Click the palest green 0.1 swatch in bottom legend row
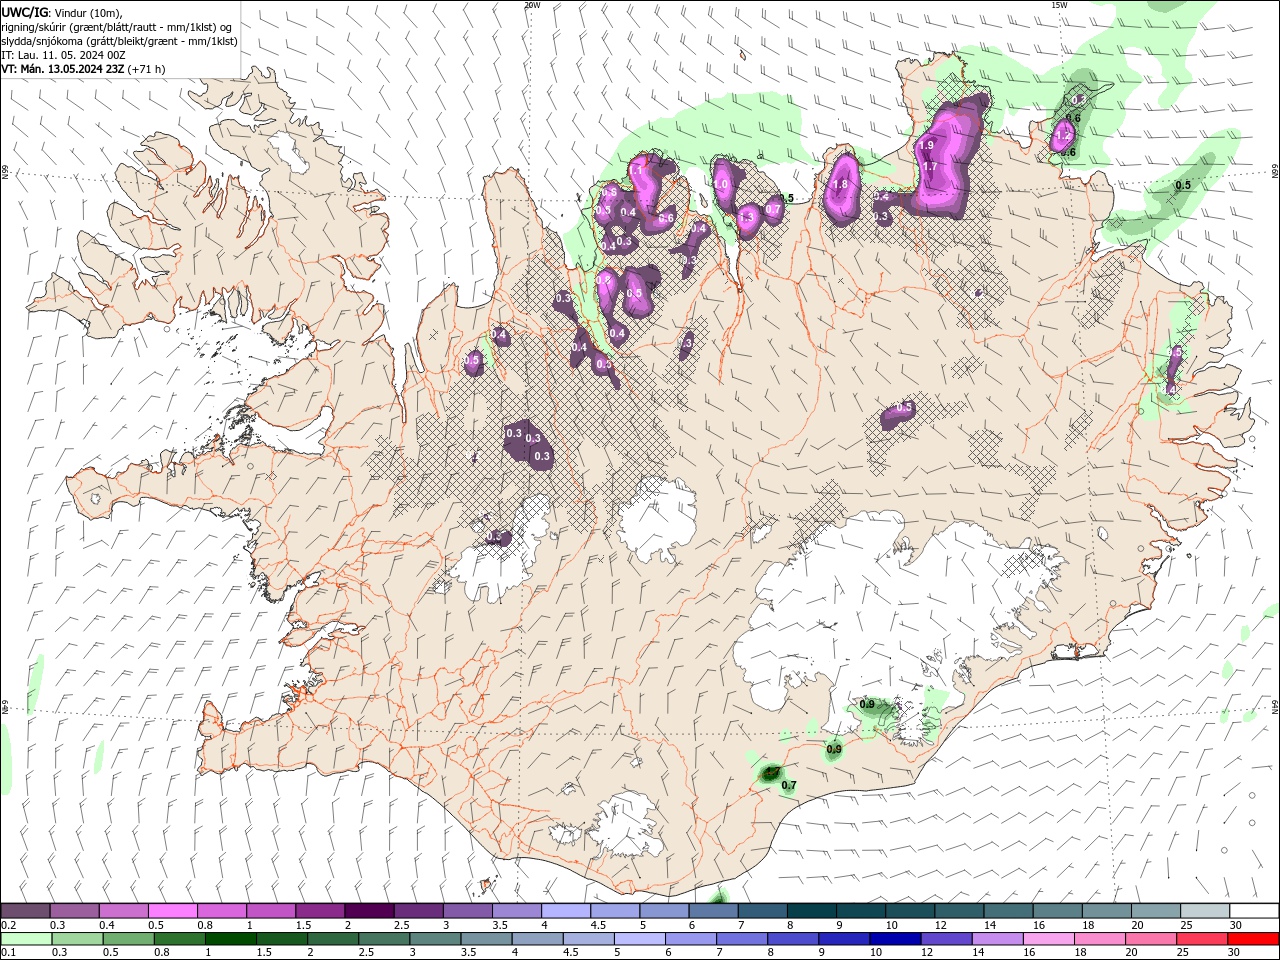This screenshot has height=960, width=1280. pyautogui.click(x=27, y=939)
